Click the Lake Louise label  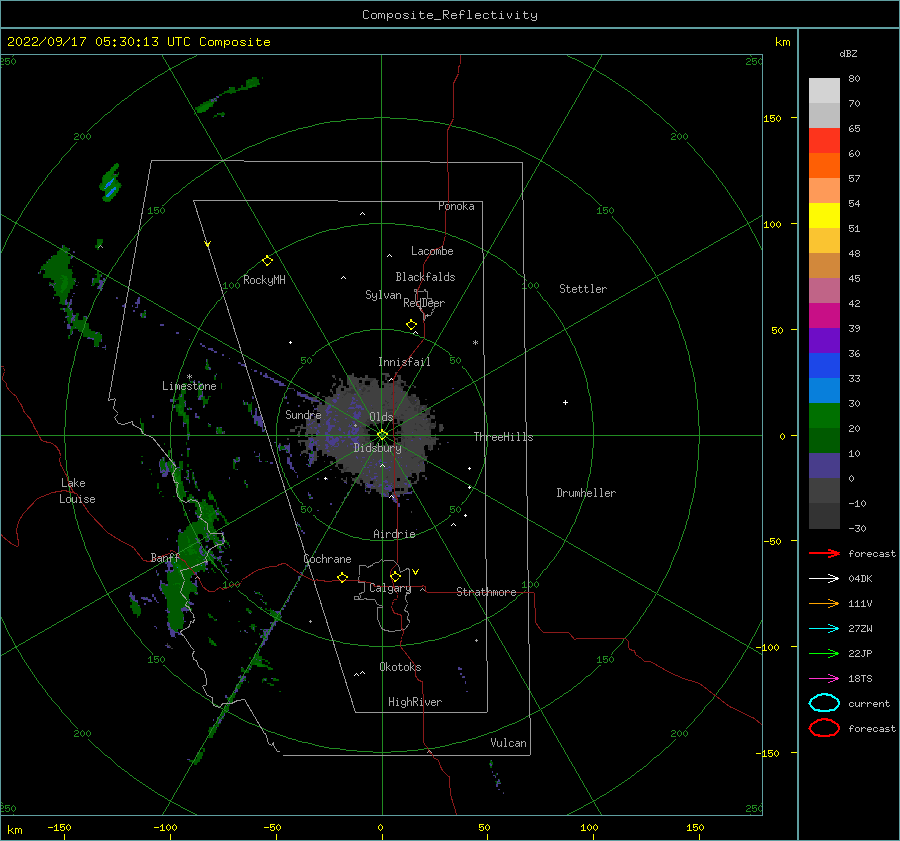[77, 491]
